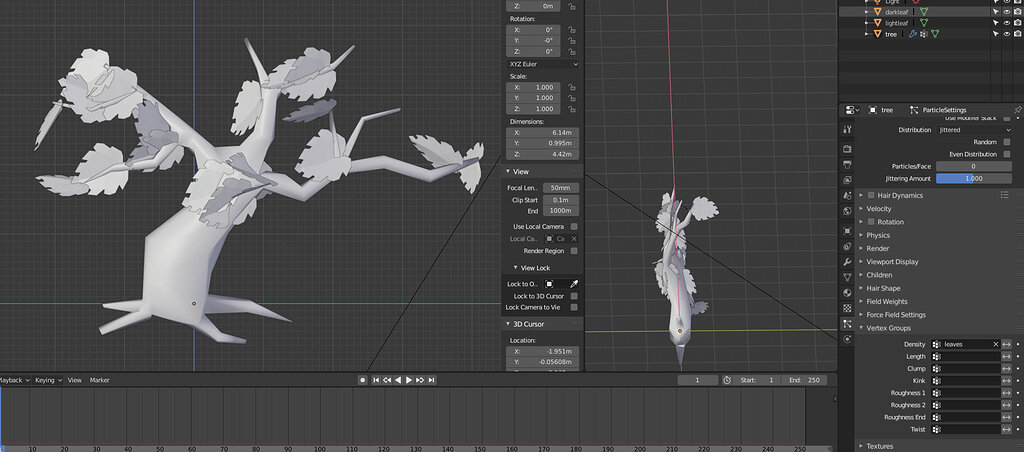Click the eyedropper next to Lock to Object
Viewport: 1024px width, 452px height.
(x=574, y=284)
